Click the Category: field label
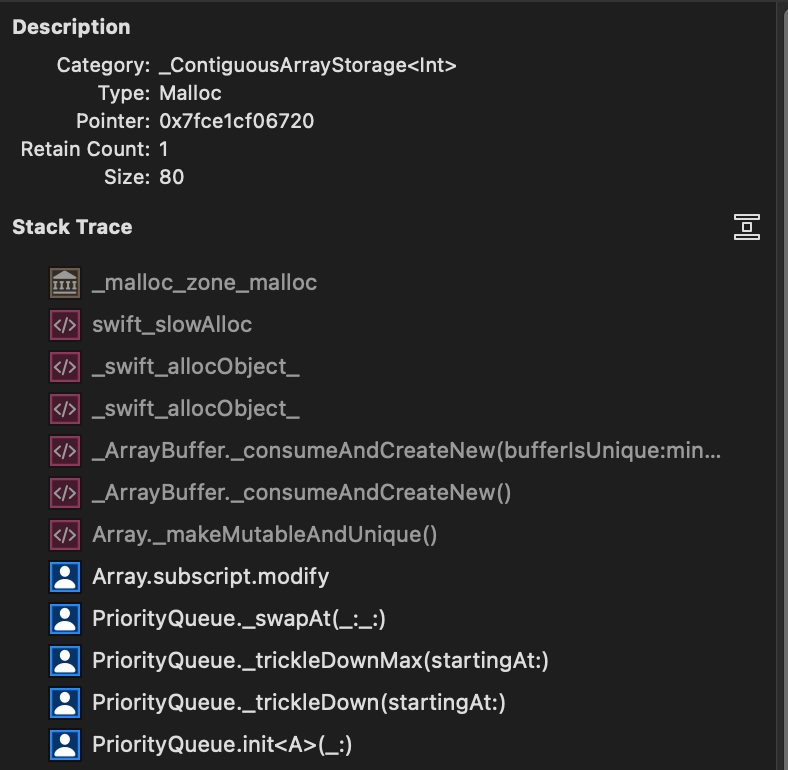Image resolution: width=788 pixels, height=770 pixels. [x=103, y=65]
